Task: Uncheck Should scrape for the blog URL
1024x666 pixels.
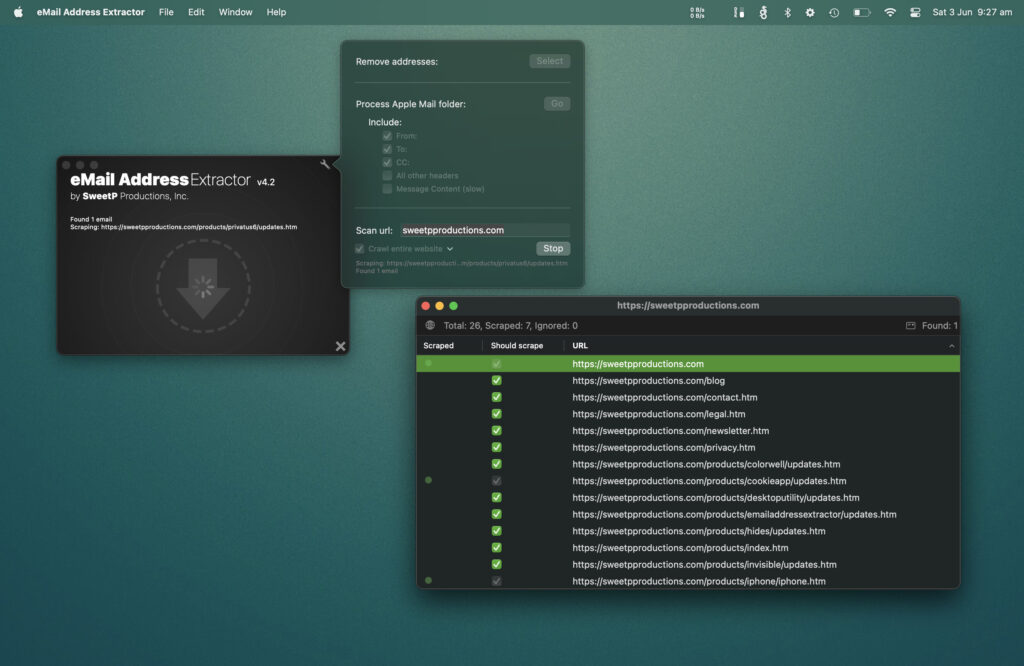Action: point(496,381)
